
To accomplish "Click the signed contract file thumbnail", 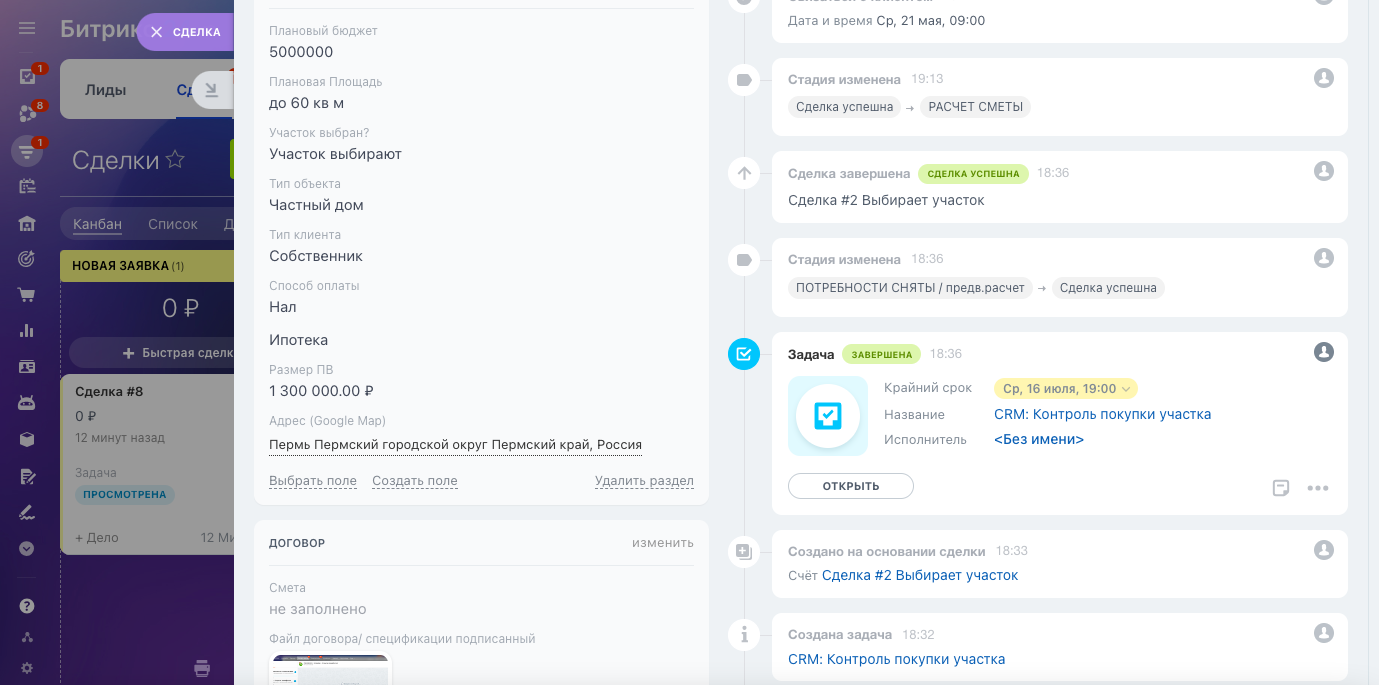I will tap(331, 669).
